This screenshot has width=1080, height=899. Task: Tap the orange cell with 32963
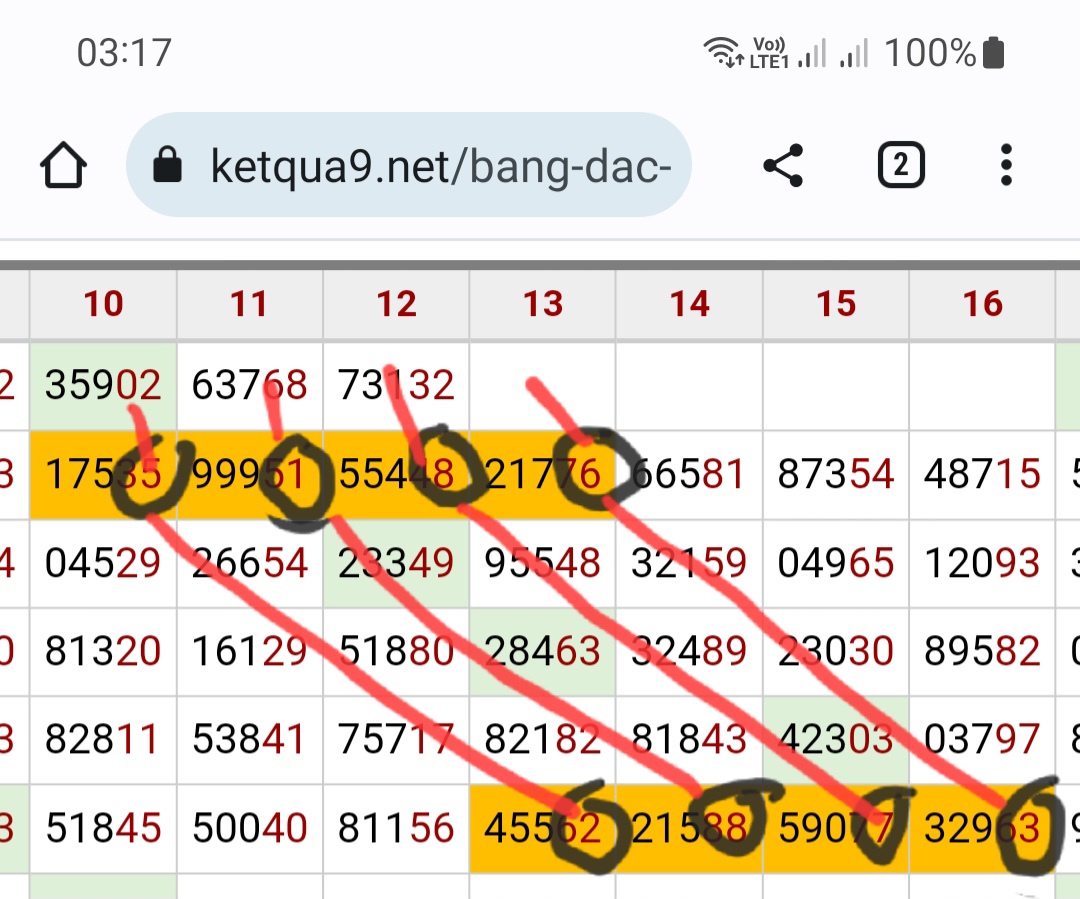pyautogui.click(x=982, y=828)
